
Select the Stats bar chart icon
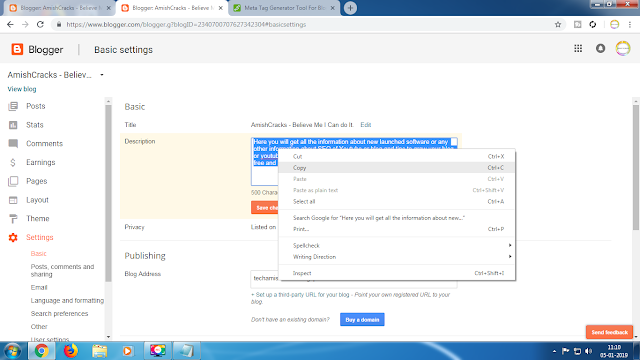[x=13, y=125]
